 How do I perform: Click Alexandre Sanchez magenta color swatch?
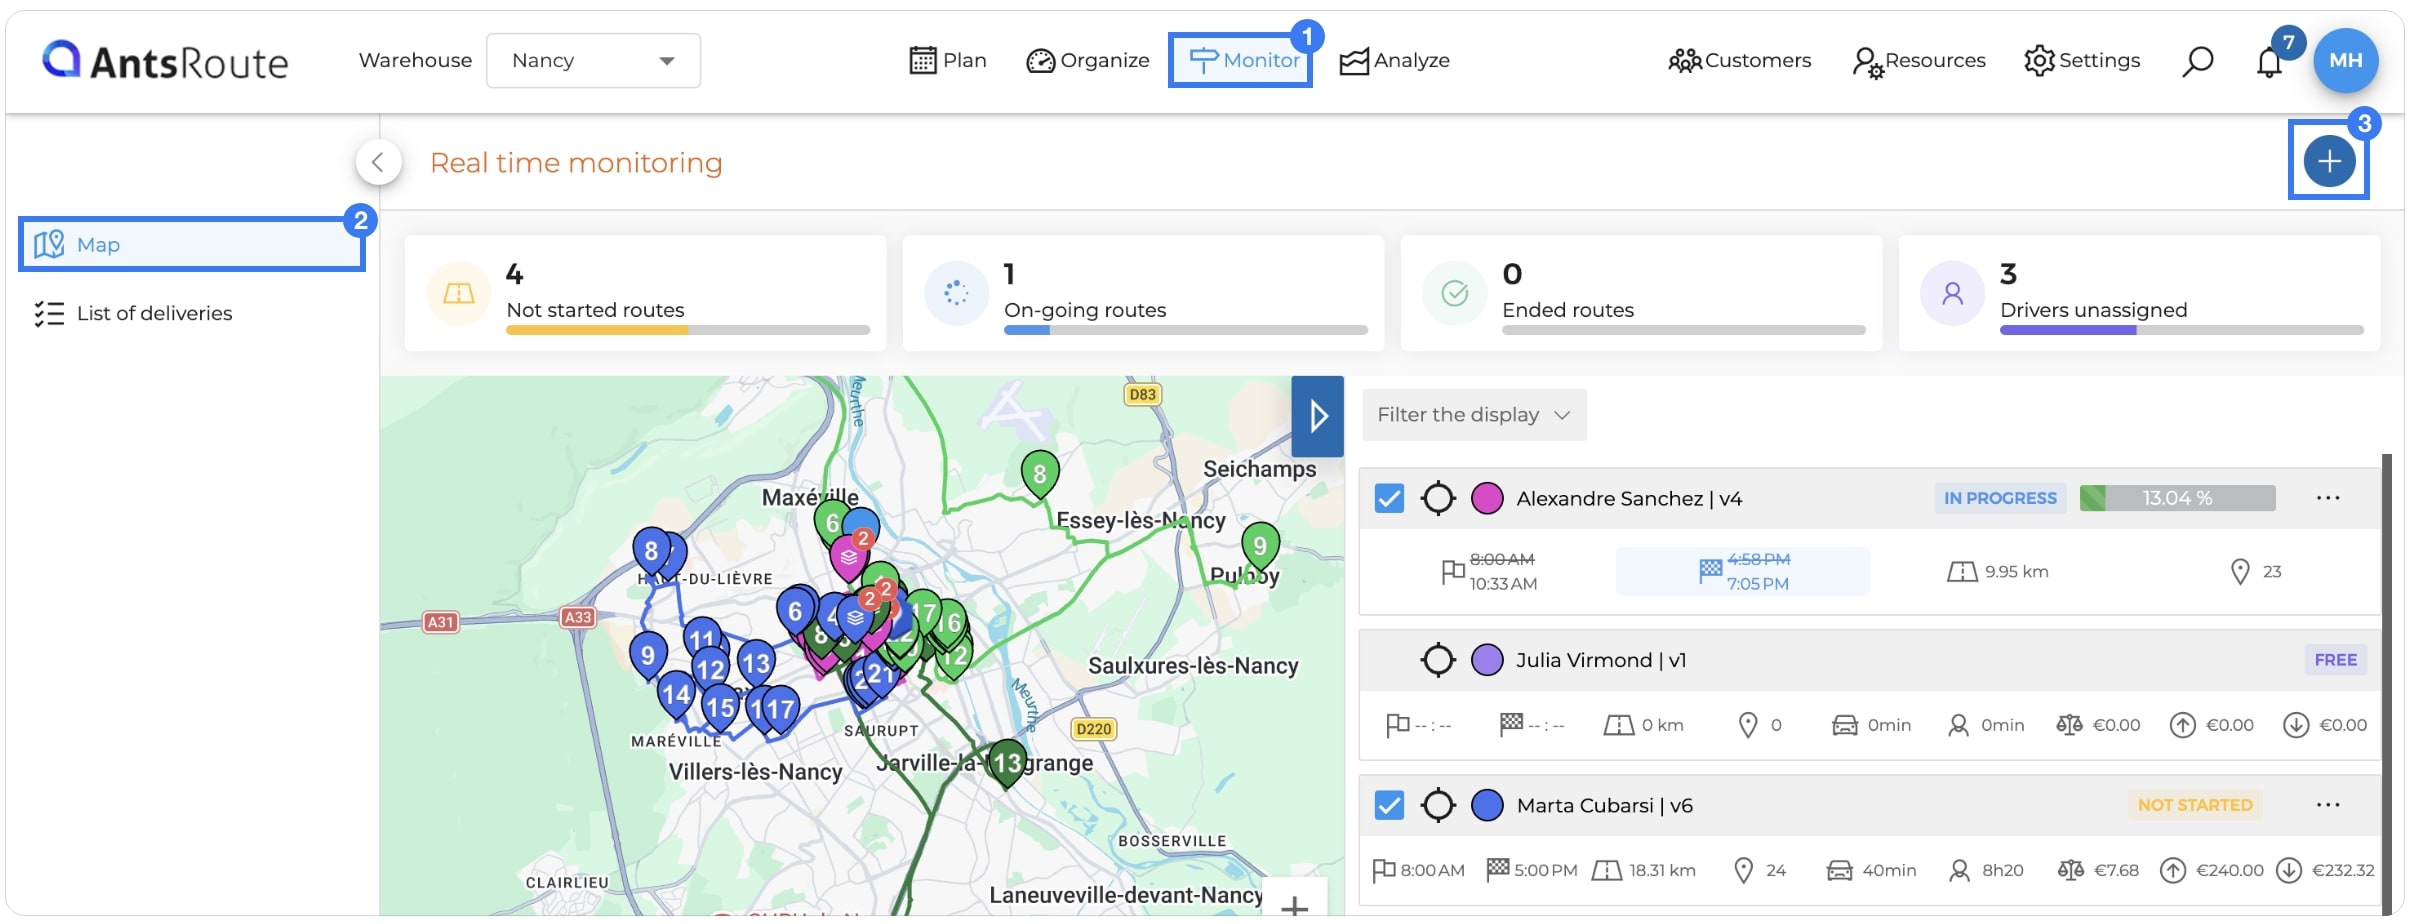[1487, 498]
